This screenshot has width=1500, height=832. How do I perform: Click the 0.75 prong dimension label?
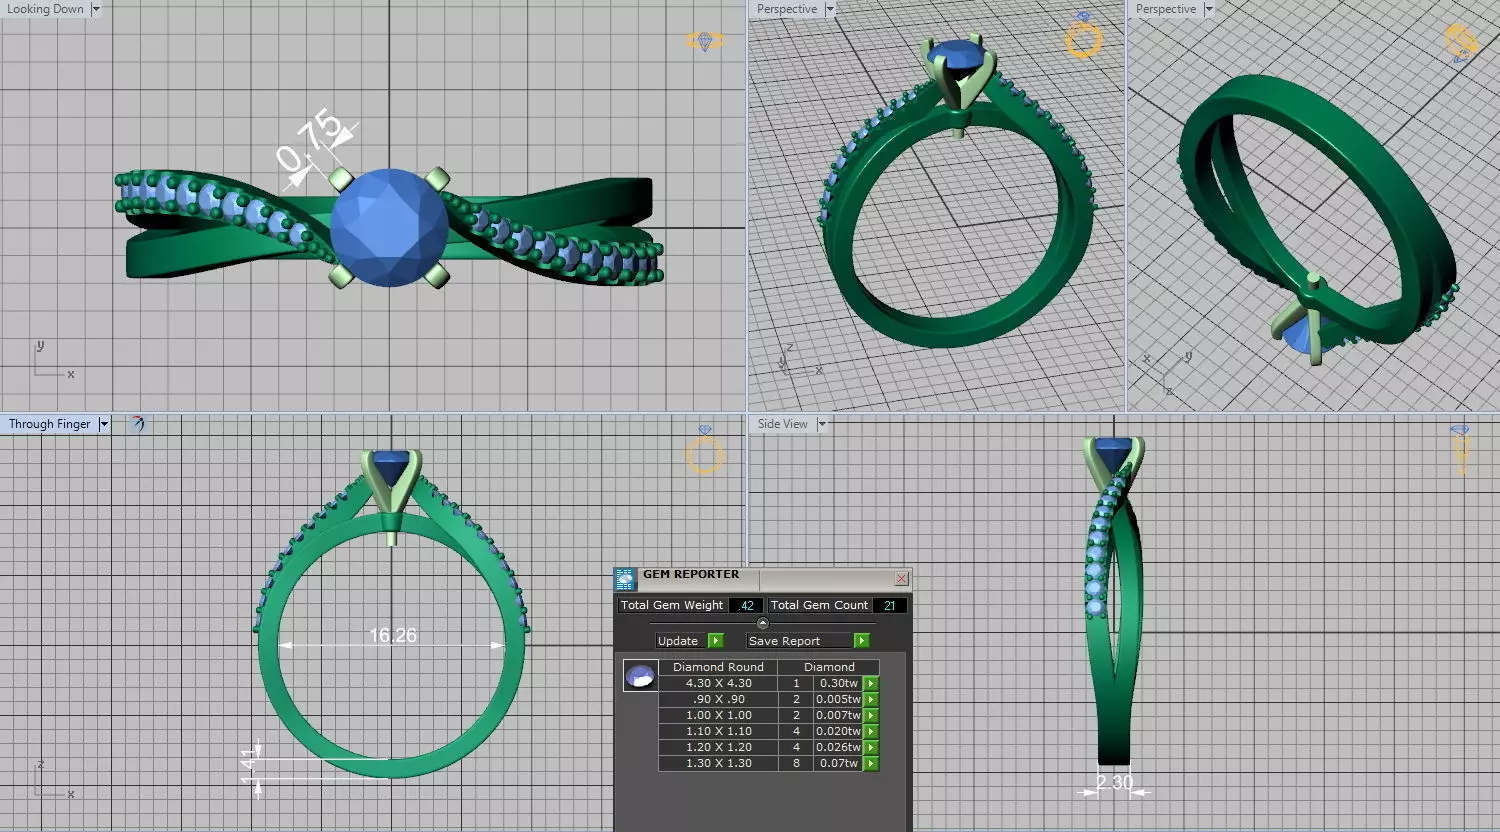click(310, 143)
